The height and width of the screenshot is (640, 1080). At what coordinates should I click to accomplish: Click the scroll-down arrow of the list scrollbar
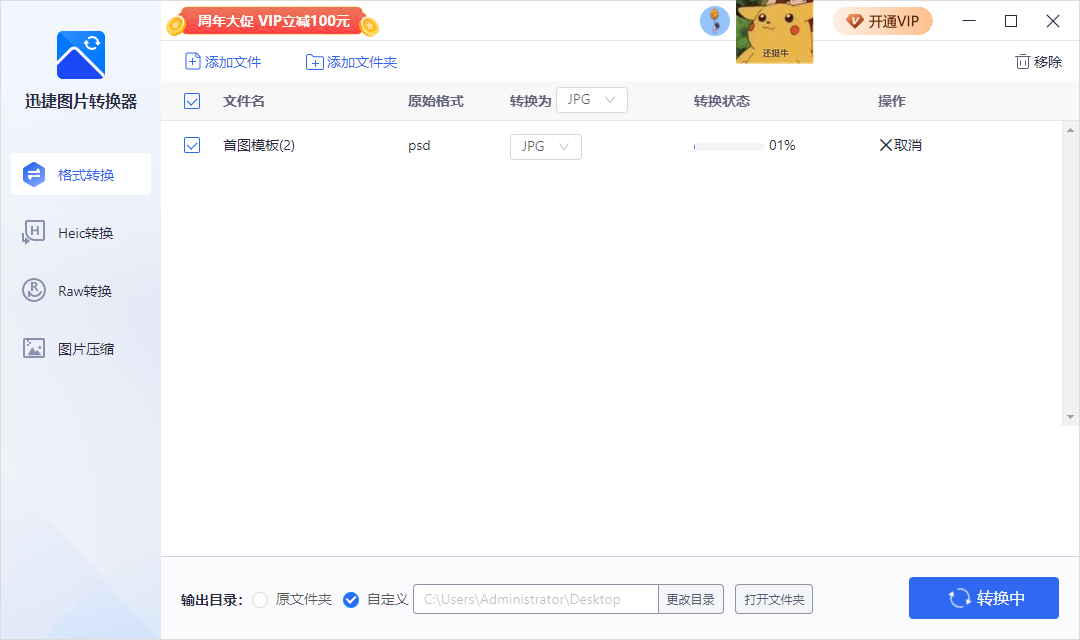(1070, 417)
